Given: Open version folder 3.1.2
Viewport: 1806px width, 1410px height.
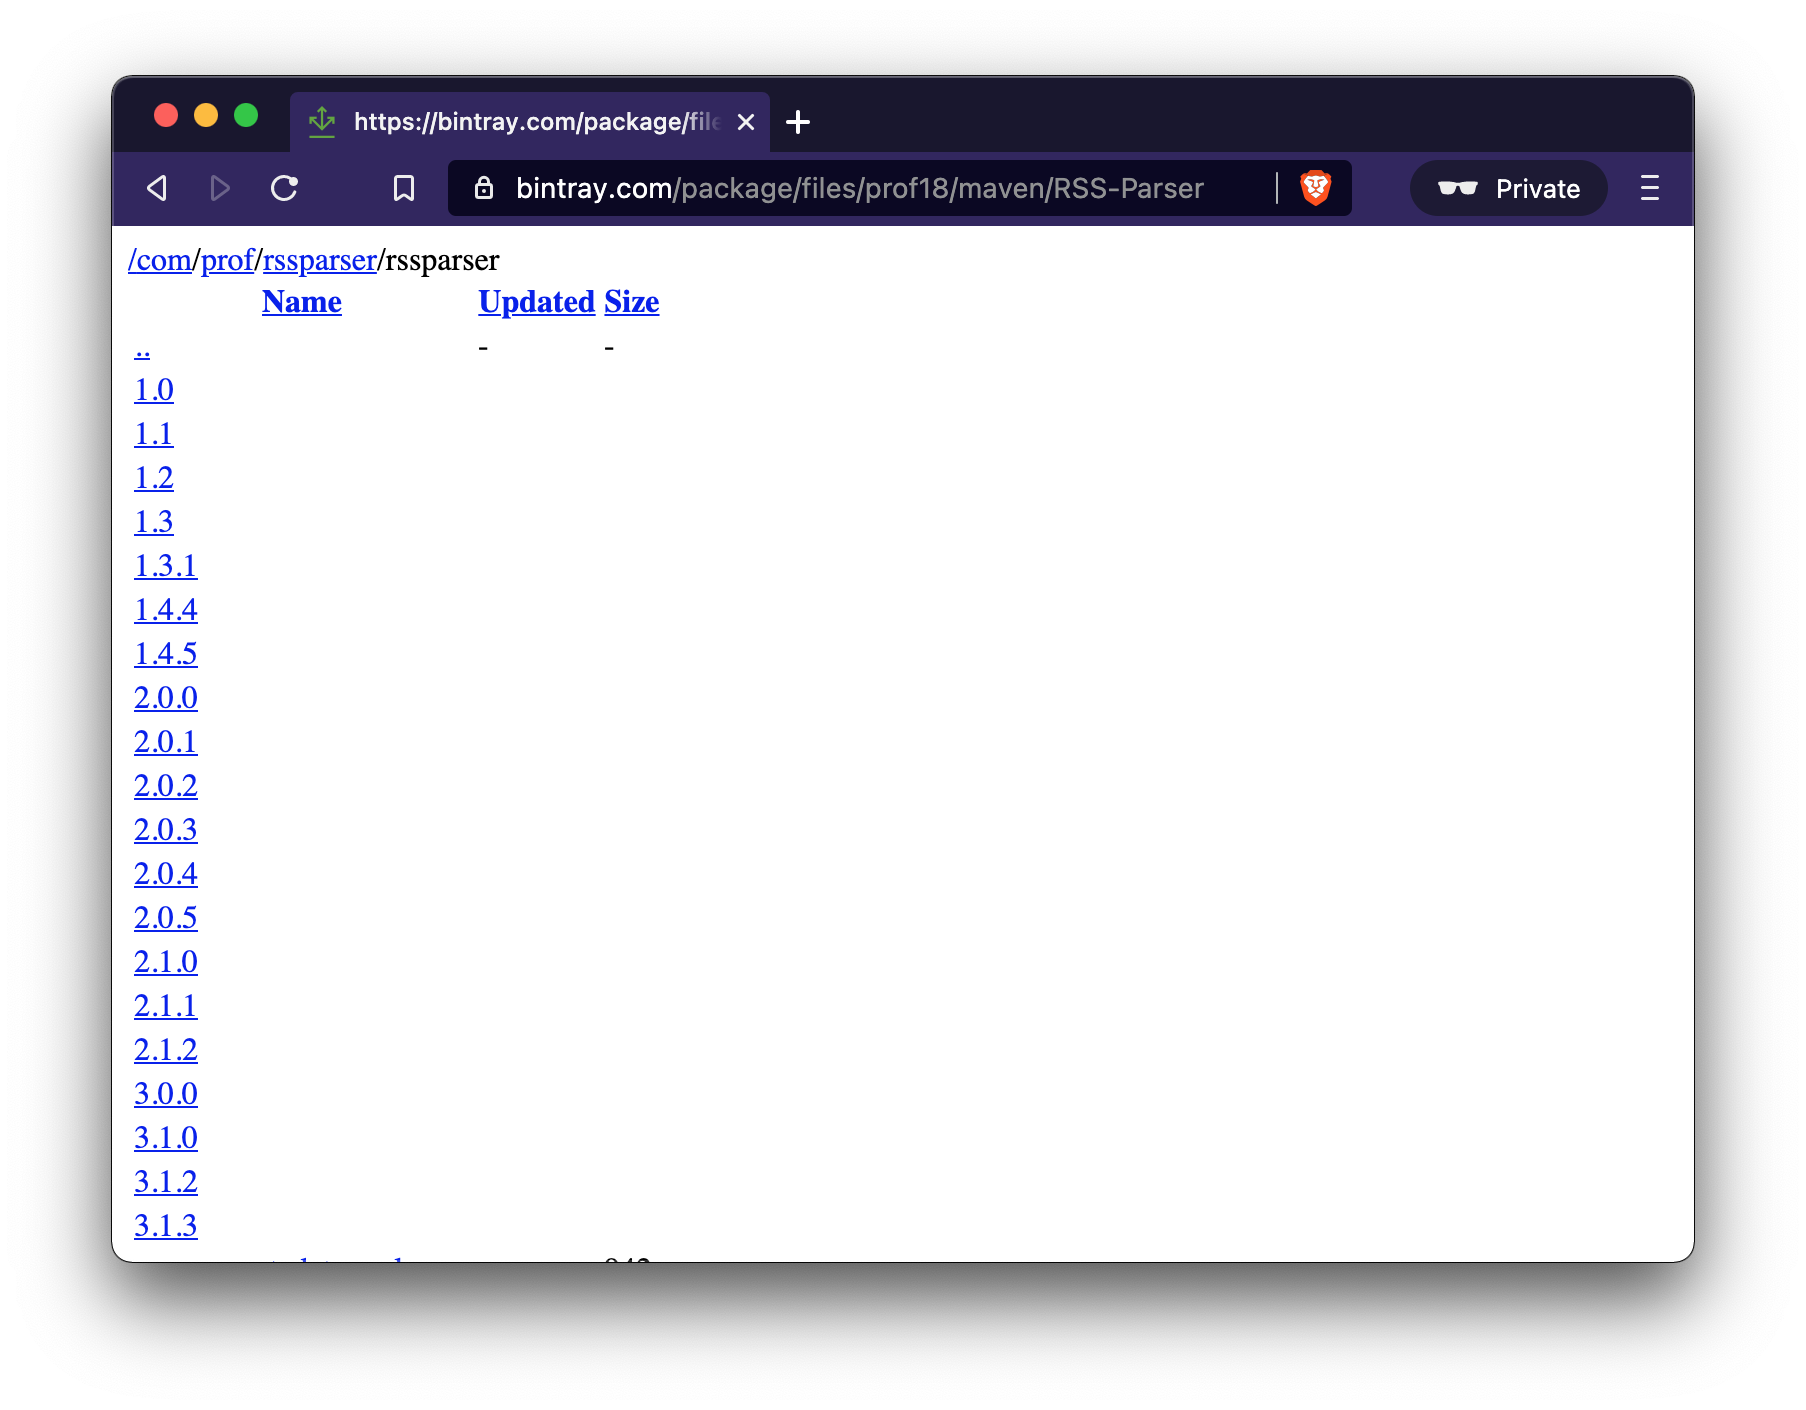Looking at the screenshot, I should tap(166, 1182).
